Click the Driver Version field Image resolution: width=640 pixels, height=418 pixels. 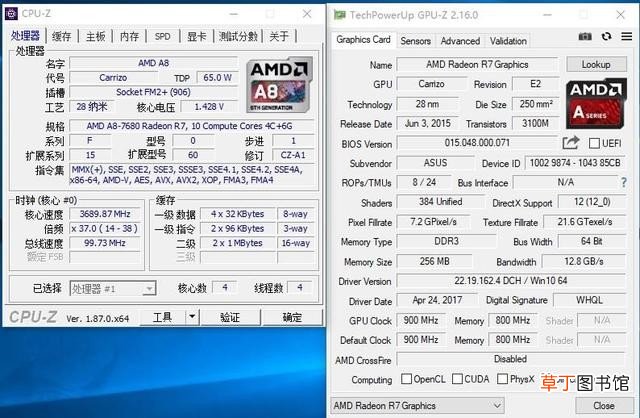511,281
